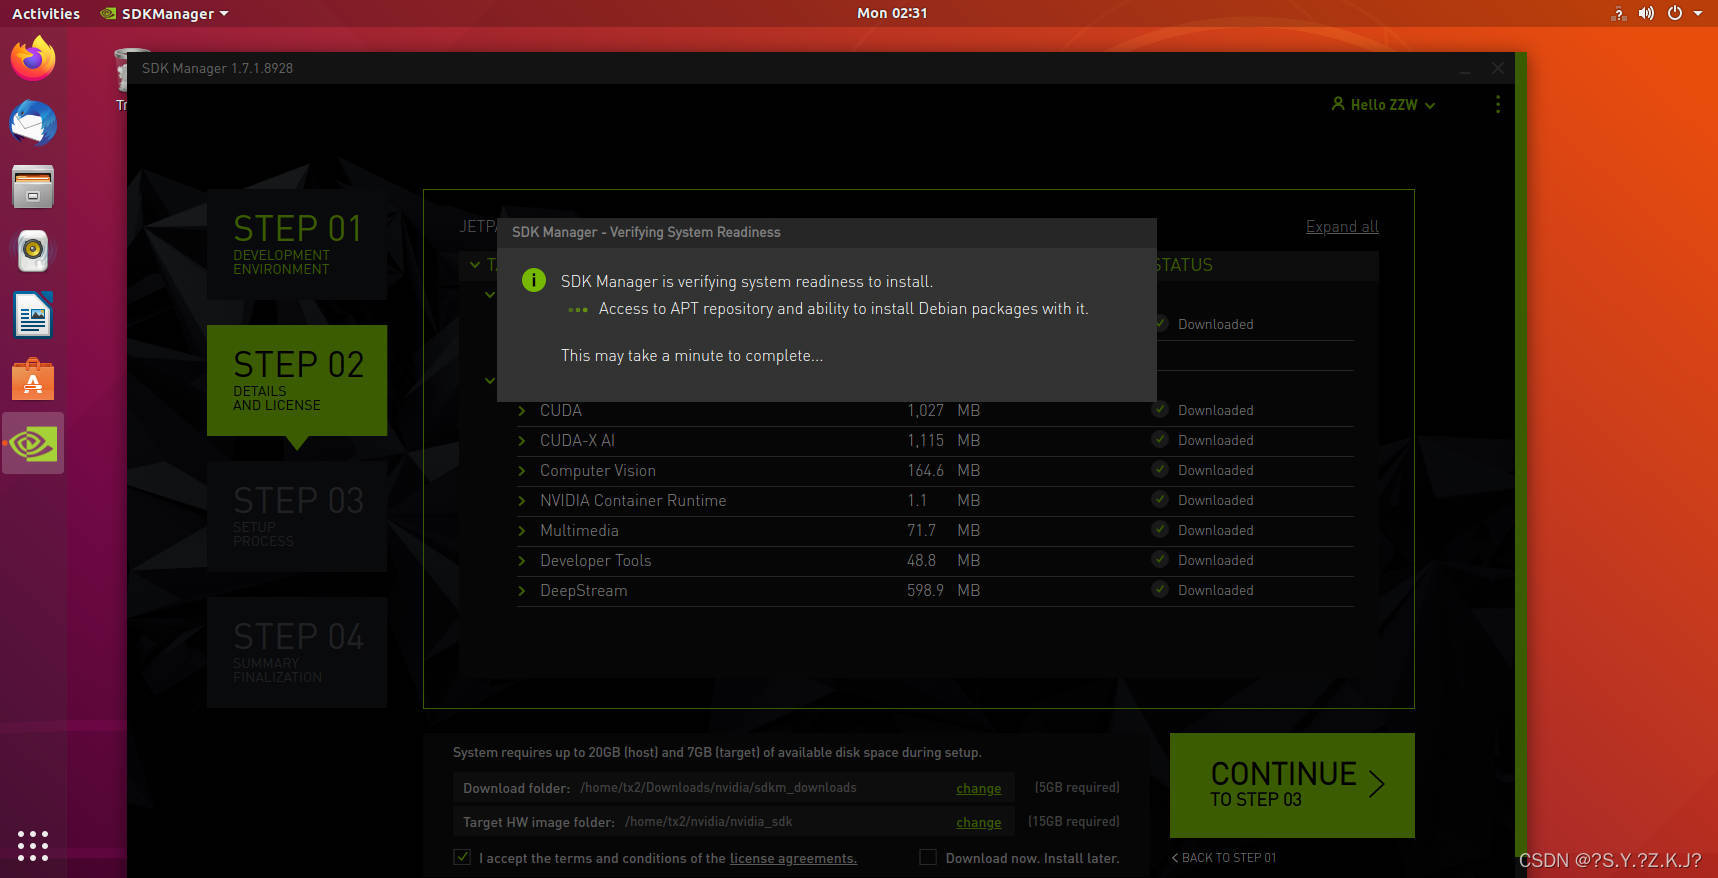
Task: Open the Activities overview
Action: click(x=46, y=13)
